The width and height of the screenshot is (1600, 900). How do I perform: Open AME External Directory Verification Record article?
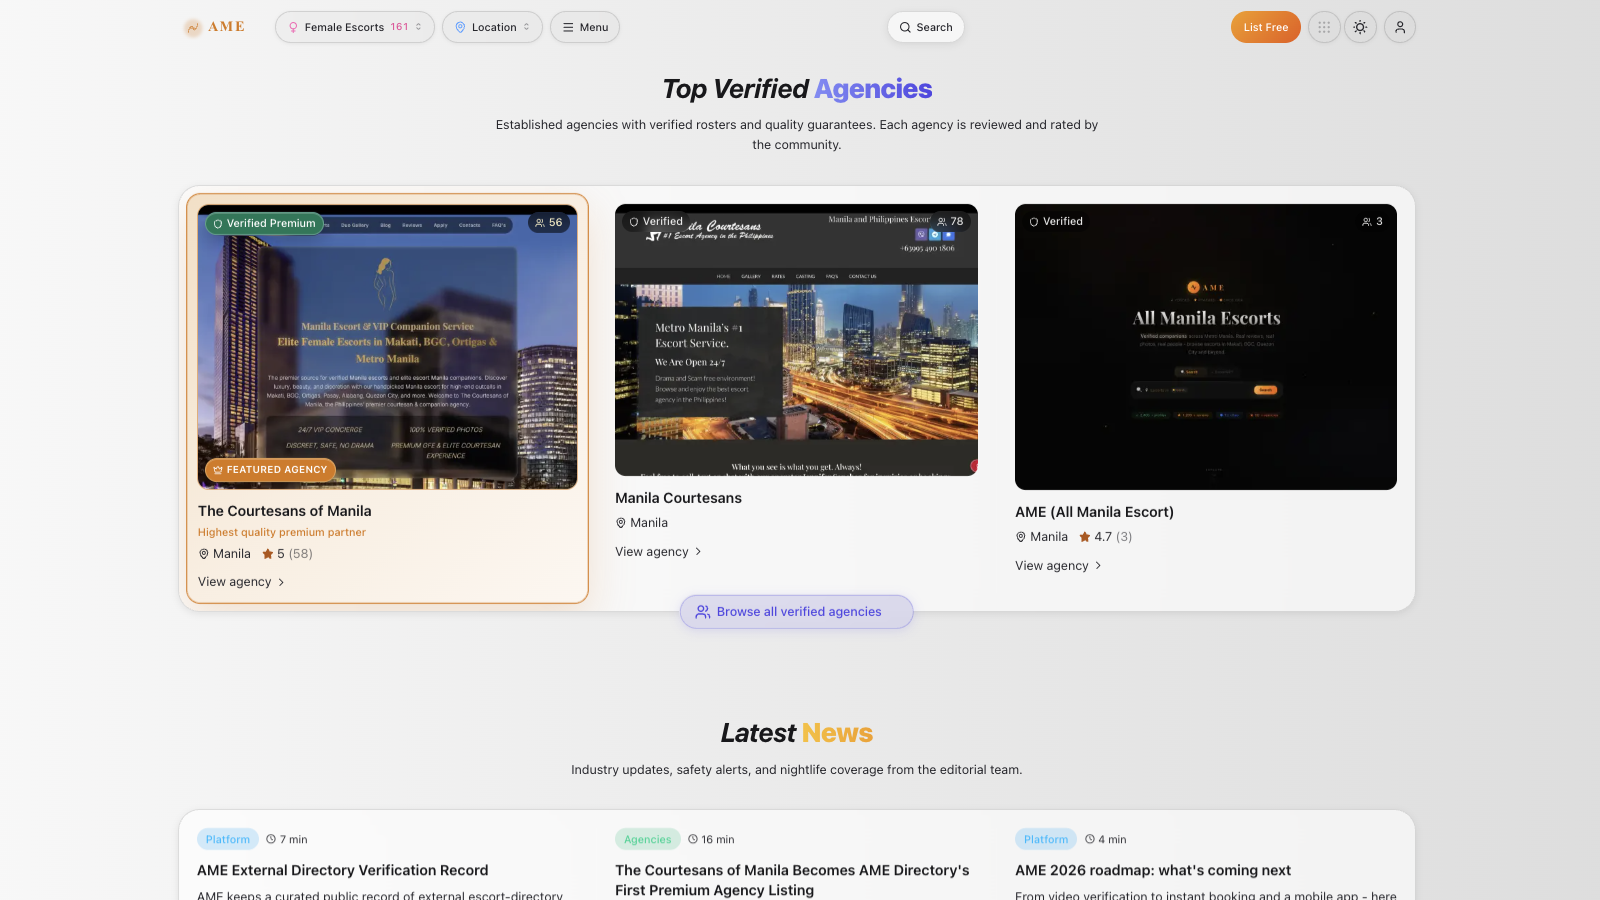pyautogui.click(x=343, y=871)
